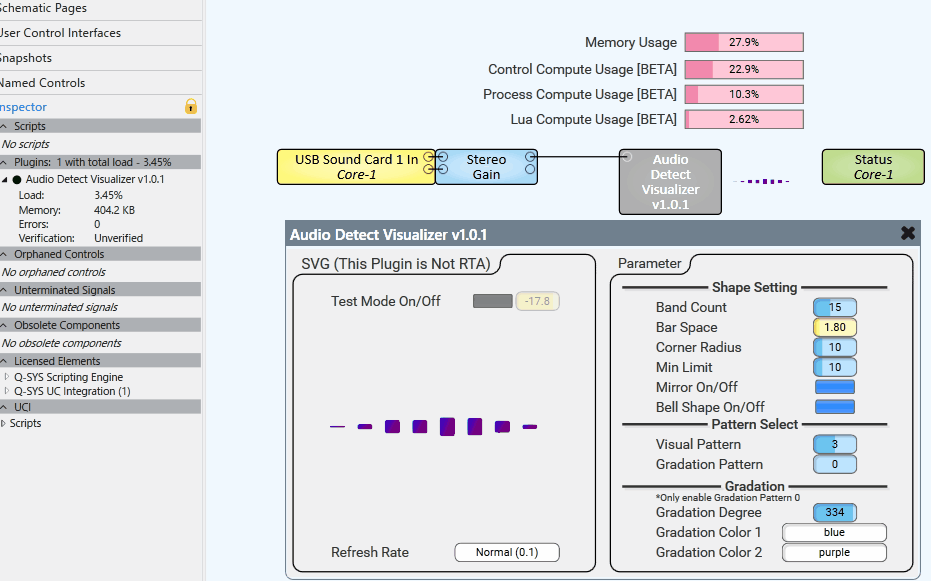Open the Refresh Rate dropdown

pyautogui.click(x=506, y=552)
